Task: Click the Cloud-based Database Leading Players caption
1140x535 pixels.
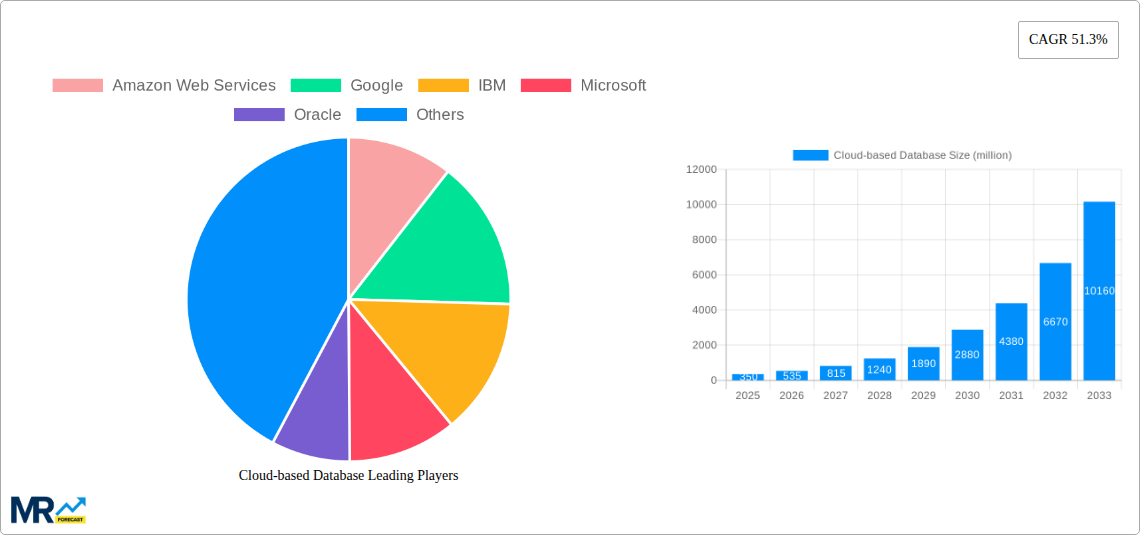Action: point(349,475)
